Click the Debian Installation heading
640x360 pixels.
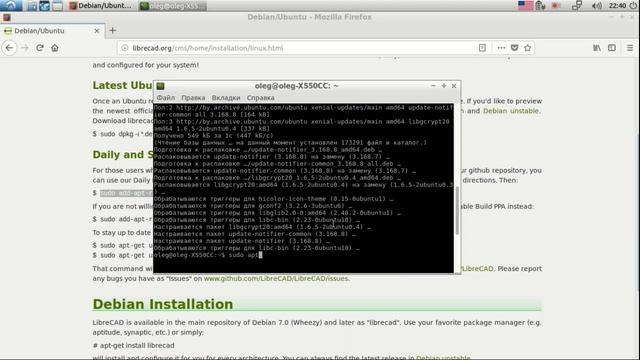click(163, 304)
